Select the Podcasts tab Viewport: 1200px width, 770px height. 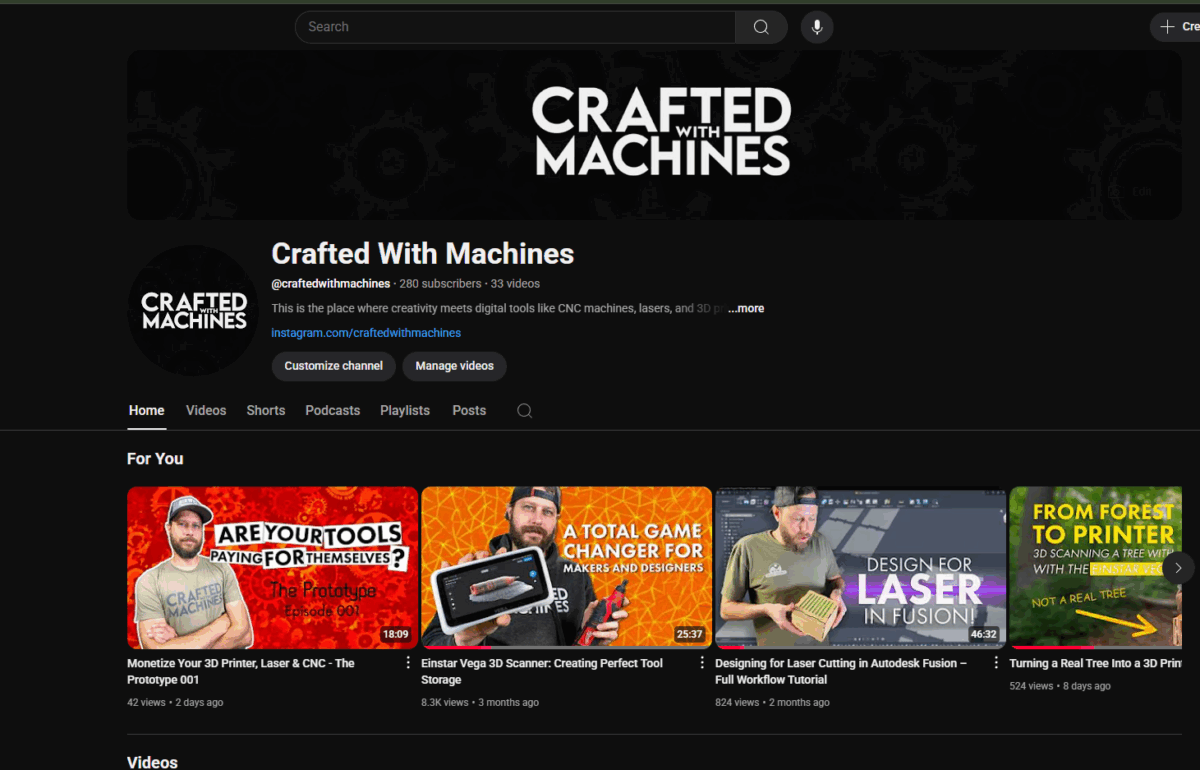333,411
